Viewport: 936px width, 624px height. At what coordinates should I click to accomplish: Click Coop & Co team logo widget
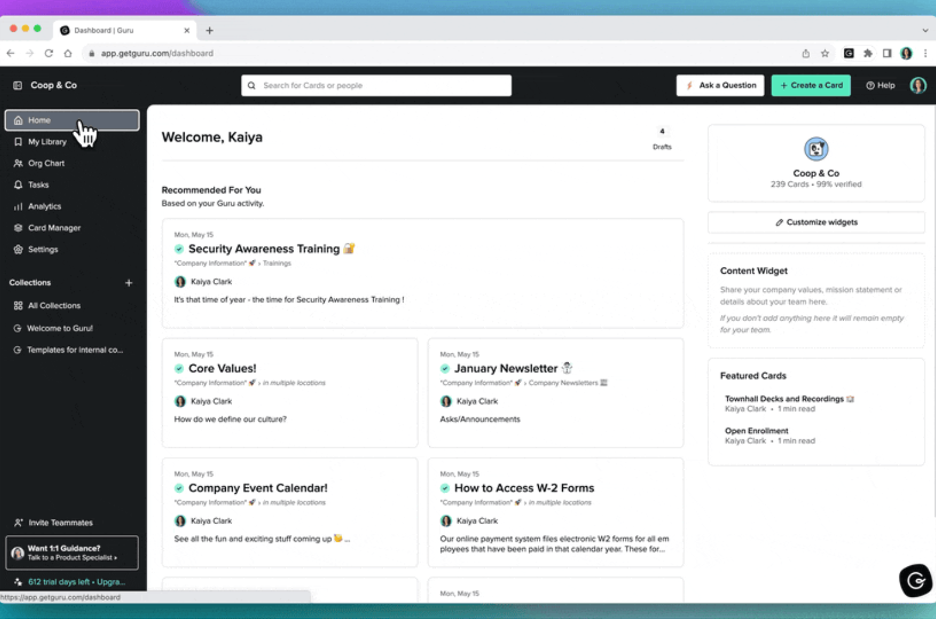tap(815, 149)
